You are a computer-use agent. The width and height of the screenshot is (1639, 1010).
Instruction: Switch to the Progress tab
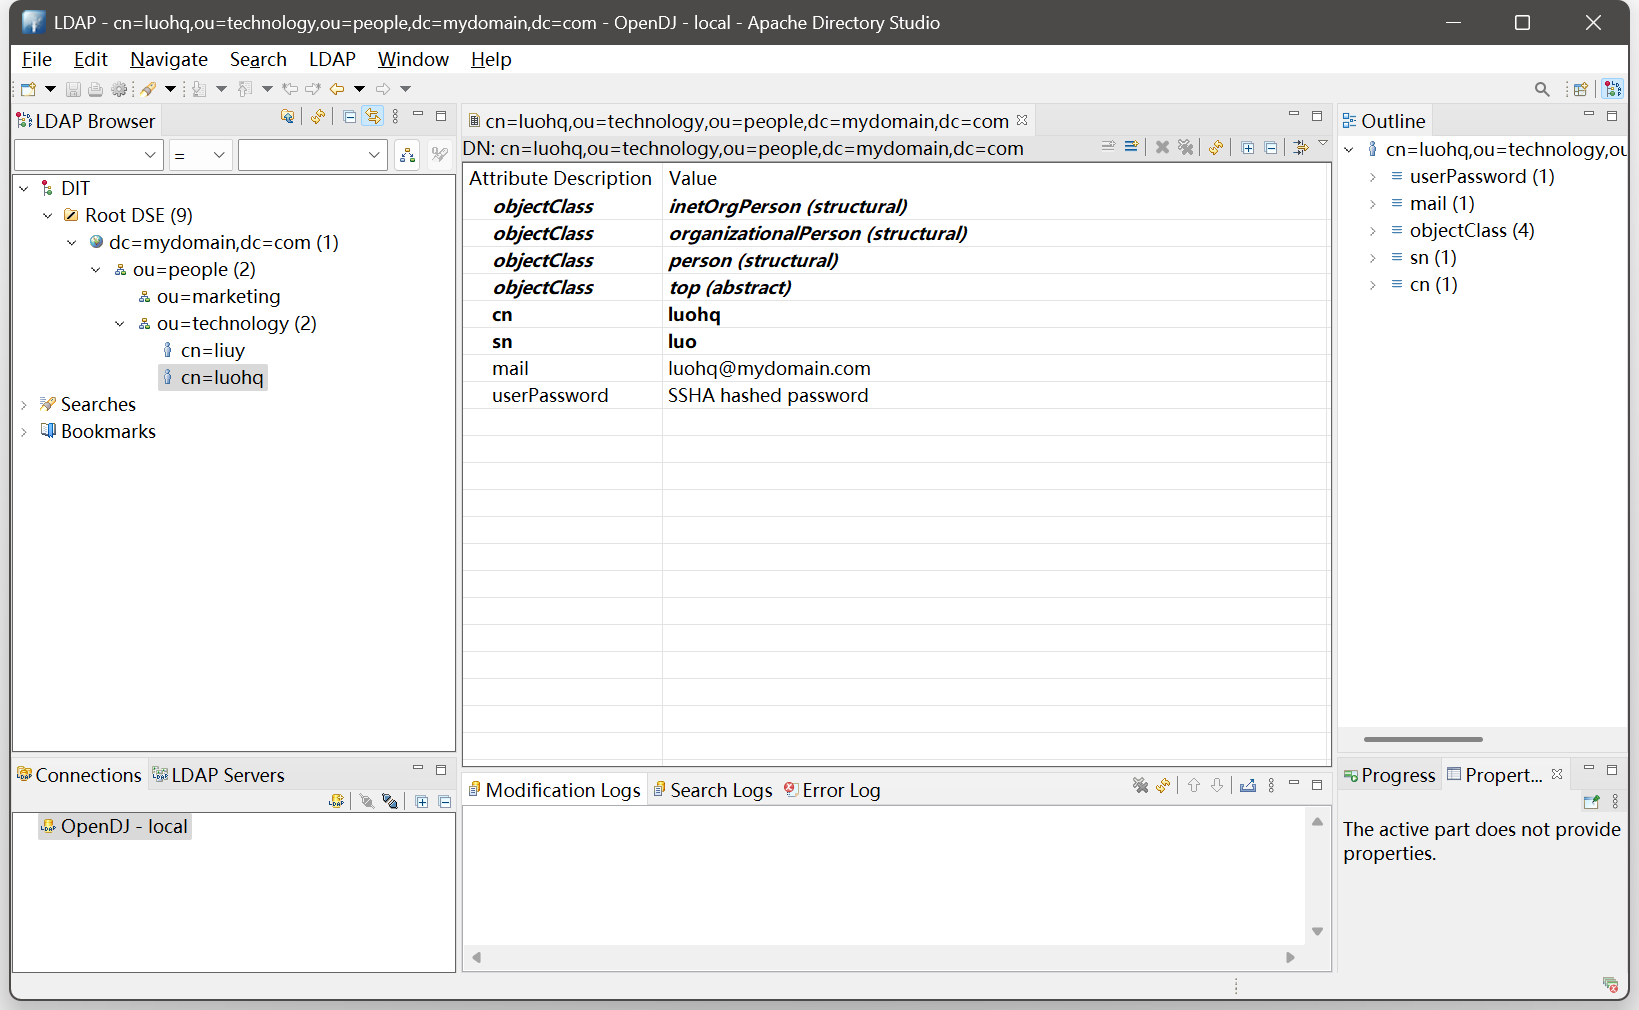[x=1389, y=775]
